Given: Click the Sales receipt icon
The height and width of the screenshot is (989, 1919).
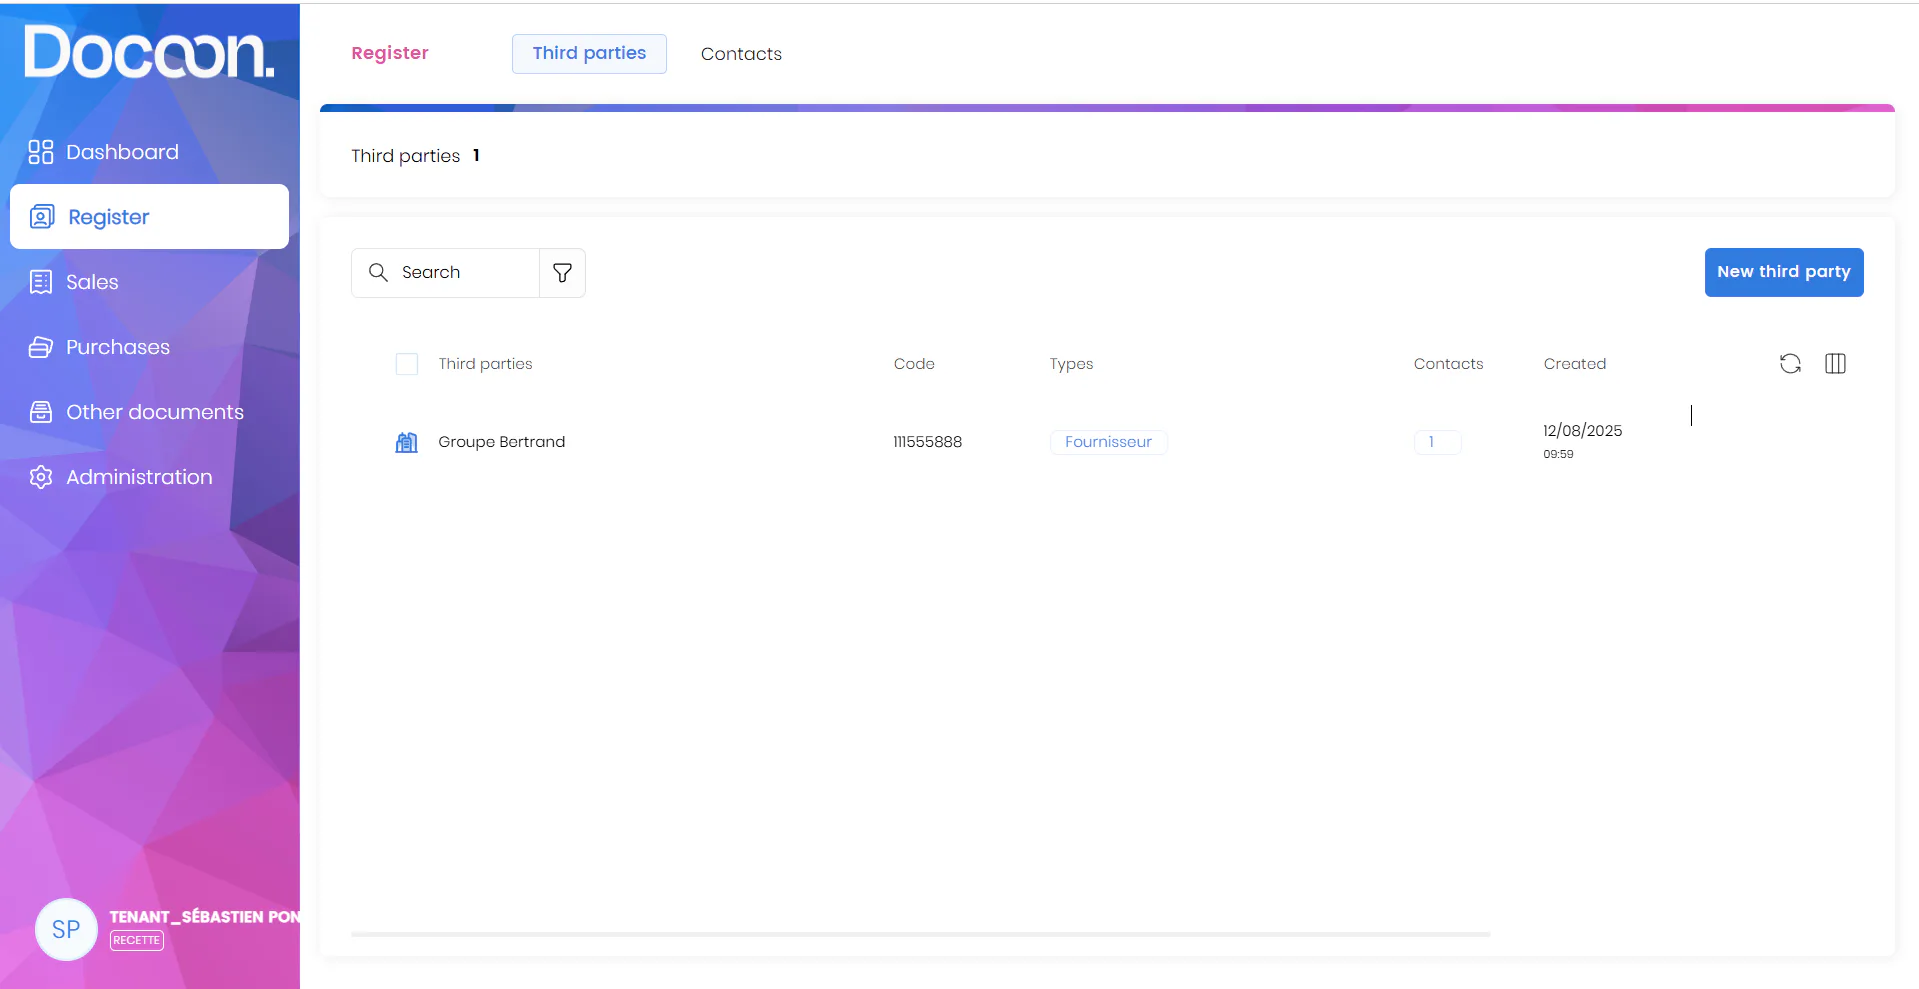Looking at the screenshot, I should [x=41, y=282].
